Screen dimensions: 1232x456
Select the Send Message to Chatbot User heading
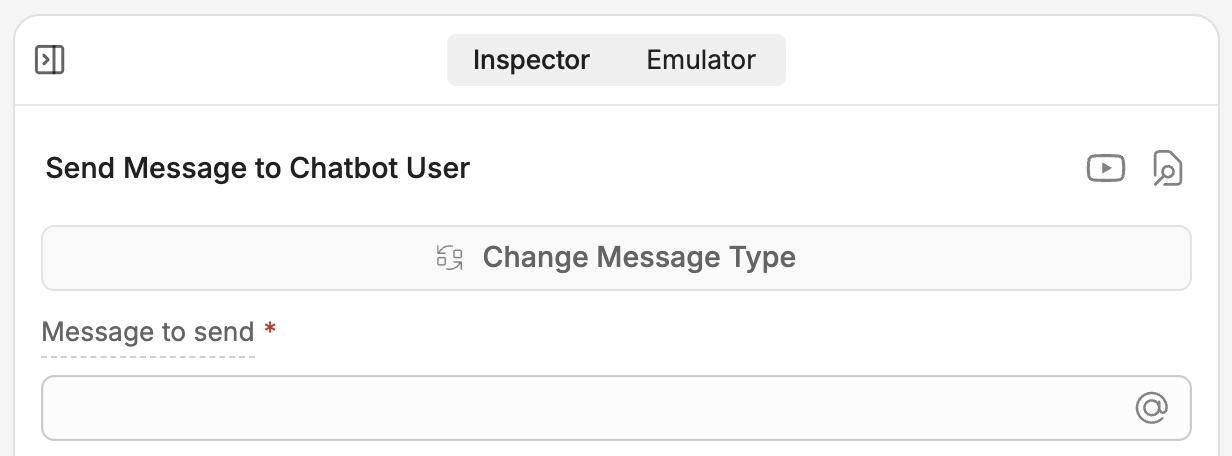pos(258,168)
